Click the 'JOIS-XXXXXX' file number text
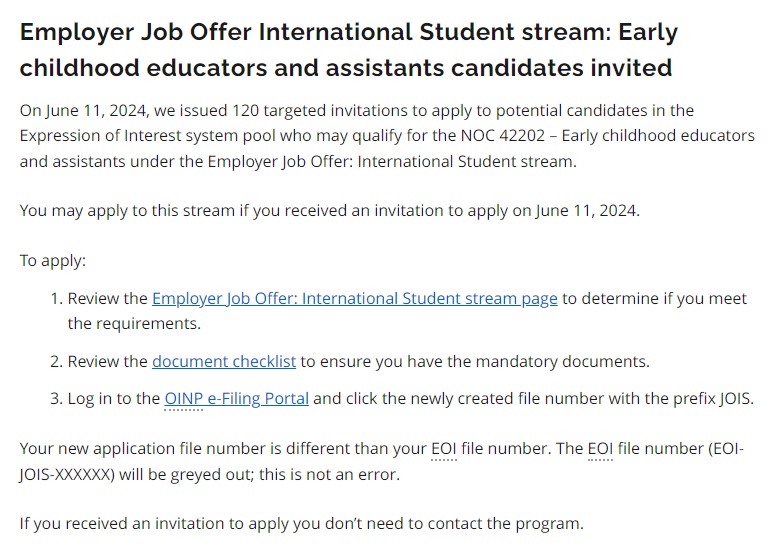 pos(64,474)
